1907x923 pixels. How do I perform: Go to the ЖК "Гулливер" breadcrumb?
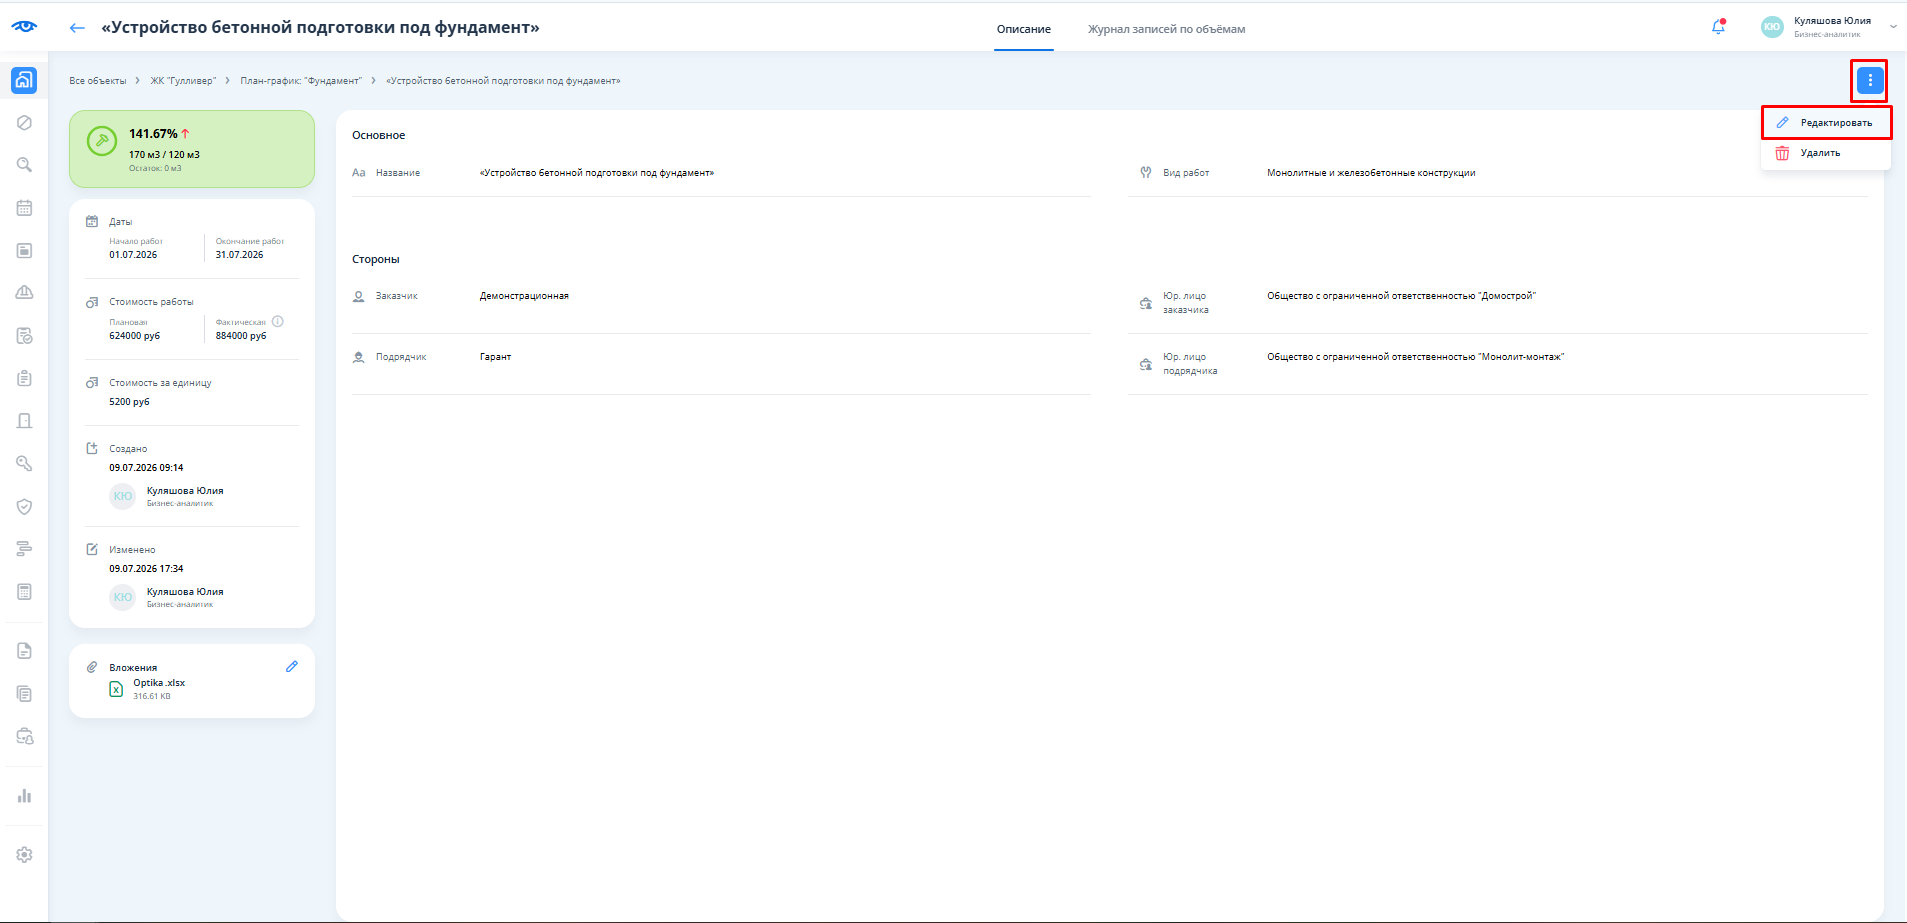click(183, 81)
